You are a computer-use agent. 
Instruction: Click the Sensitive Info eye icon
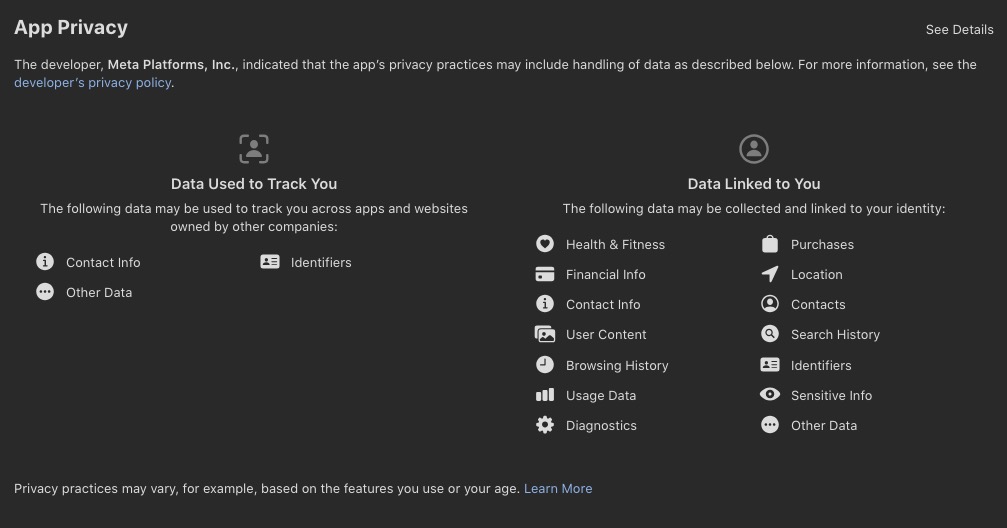coord(769,394)
